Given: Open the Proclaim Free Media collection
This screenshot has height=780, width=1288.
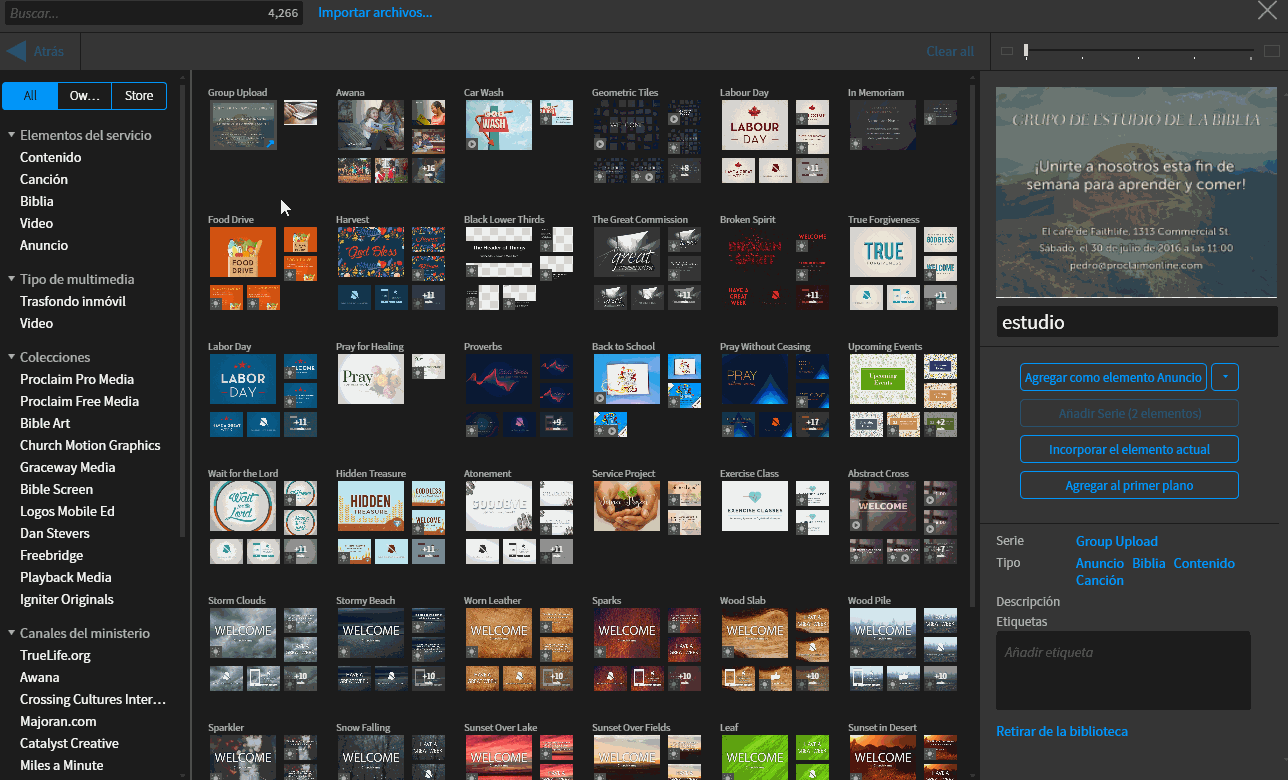Looking at the screenshot, I should click(79, 401).
